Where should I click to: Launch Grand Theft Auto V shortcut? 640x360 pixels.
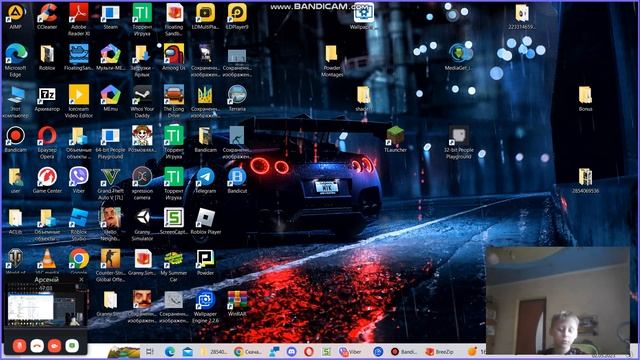(110, 177)
